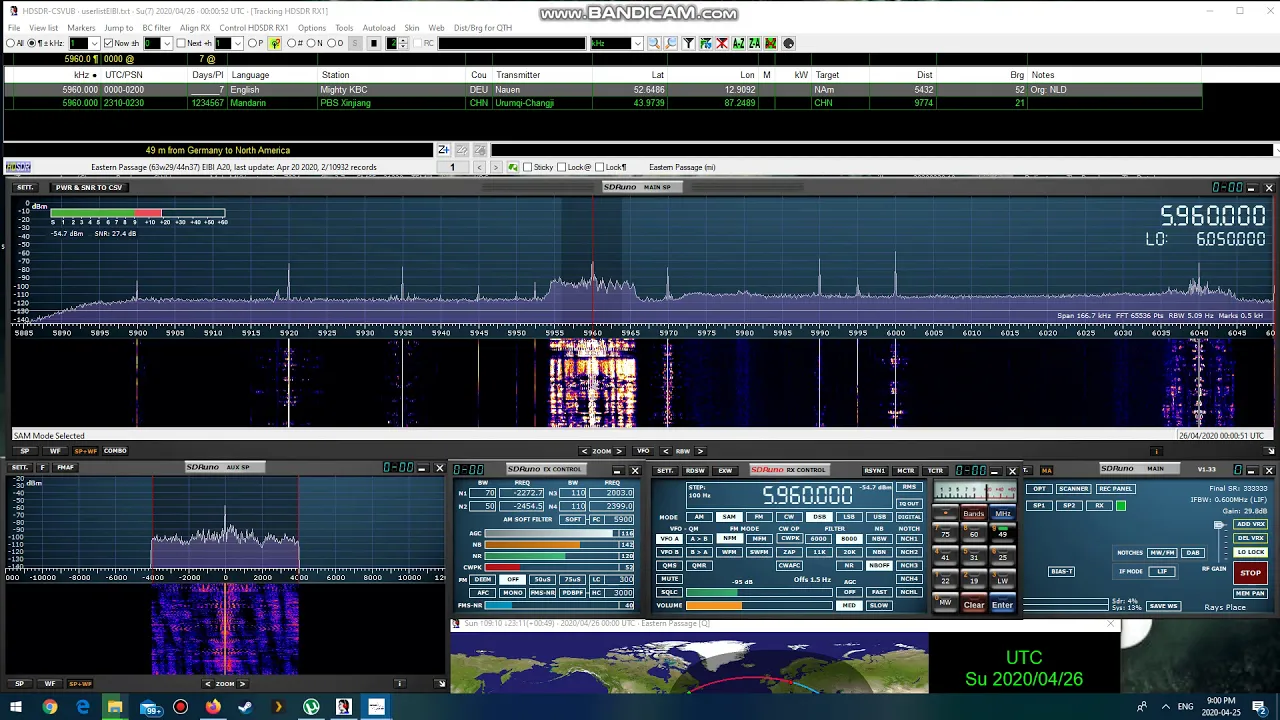1280x720 pixels.
Task: Open the Dist/Brg for QTH menu
Action: 483,28
